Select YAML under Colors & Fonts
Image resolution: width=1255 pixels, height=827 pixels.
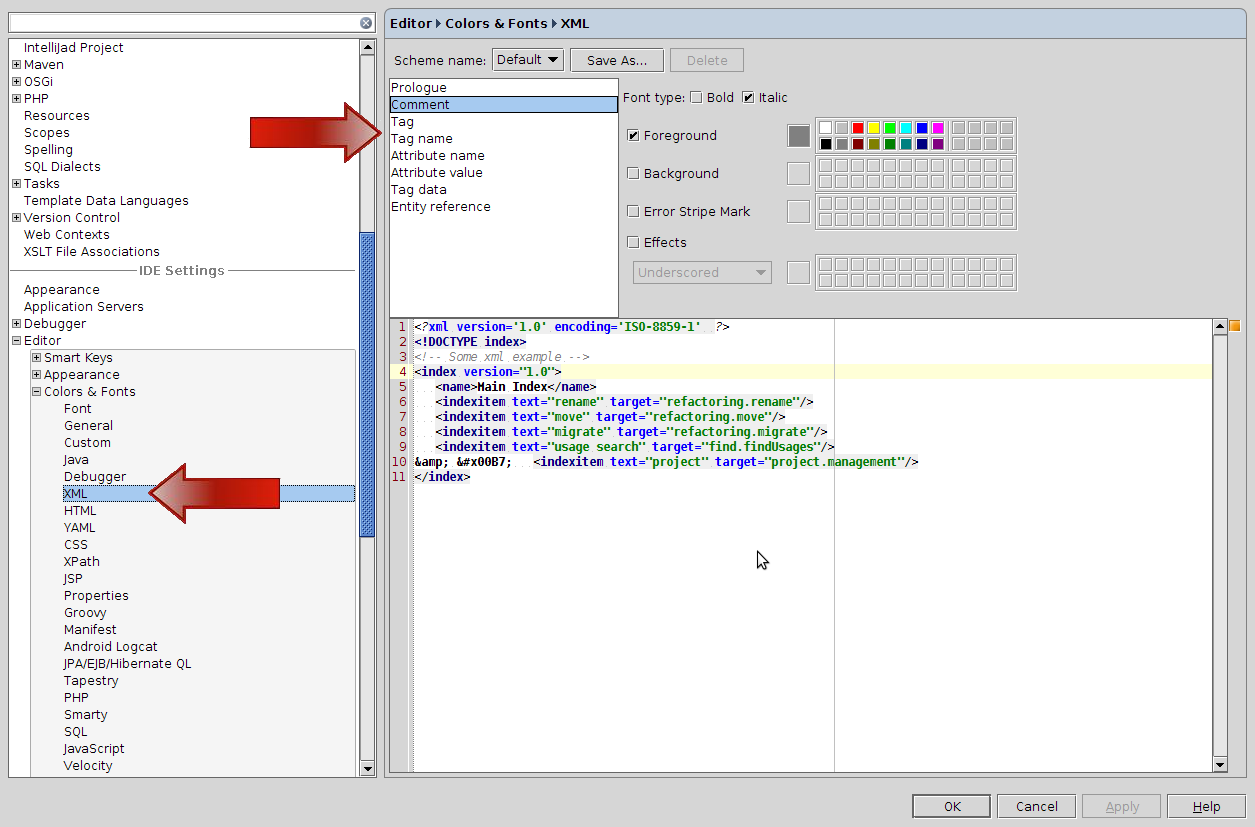pyautogui.click(x=80, y=528)
